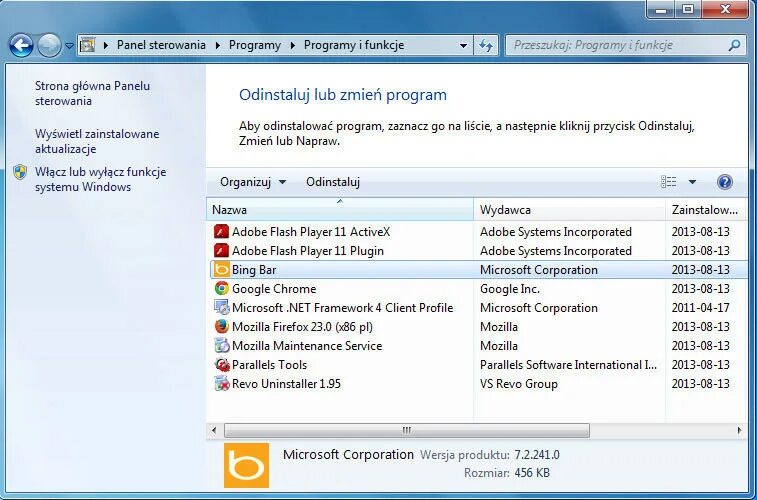The image size is (757, 500).
Task: Click Mozilla Maintenance Service text
Action: (307, 346)
